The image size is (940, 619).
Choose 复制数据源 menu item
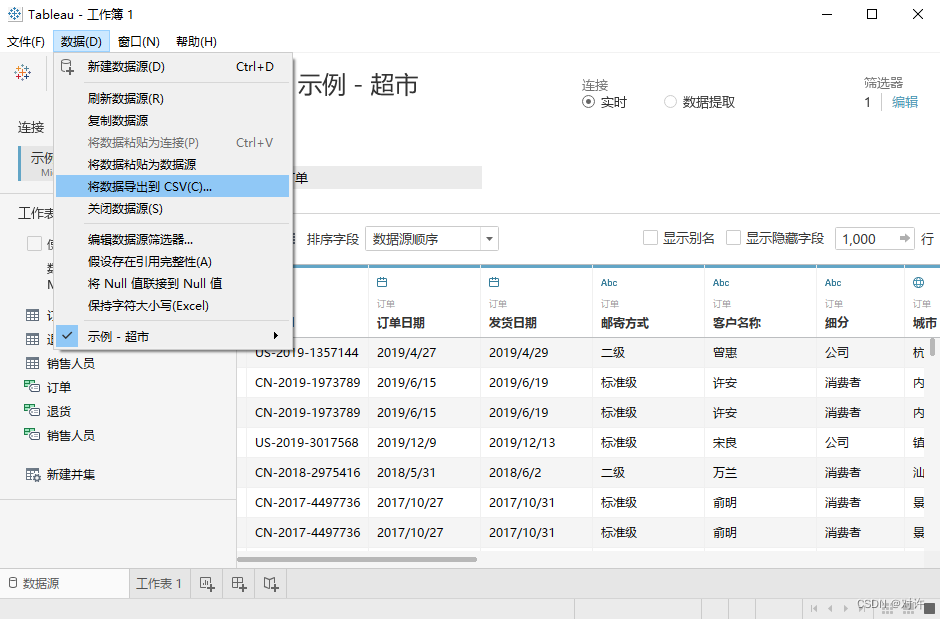[x=173, y=120]
